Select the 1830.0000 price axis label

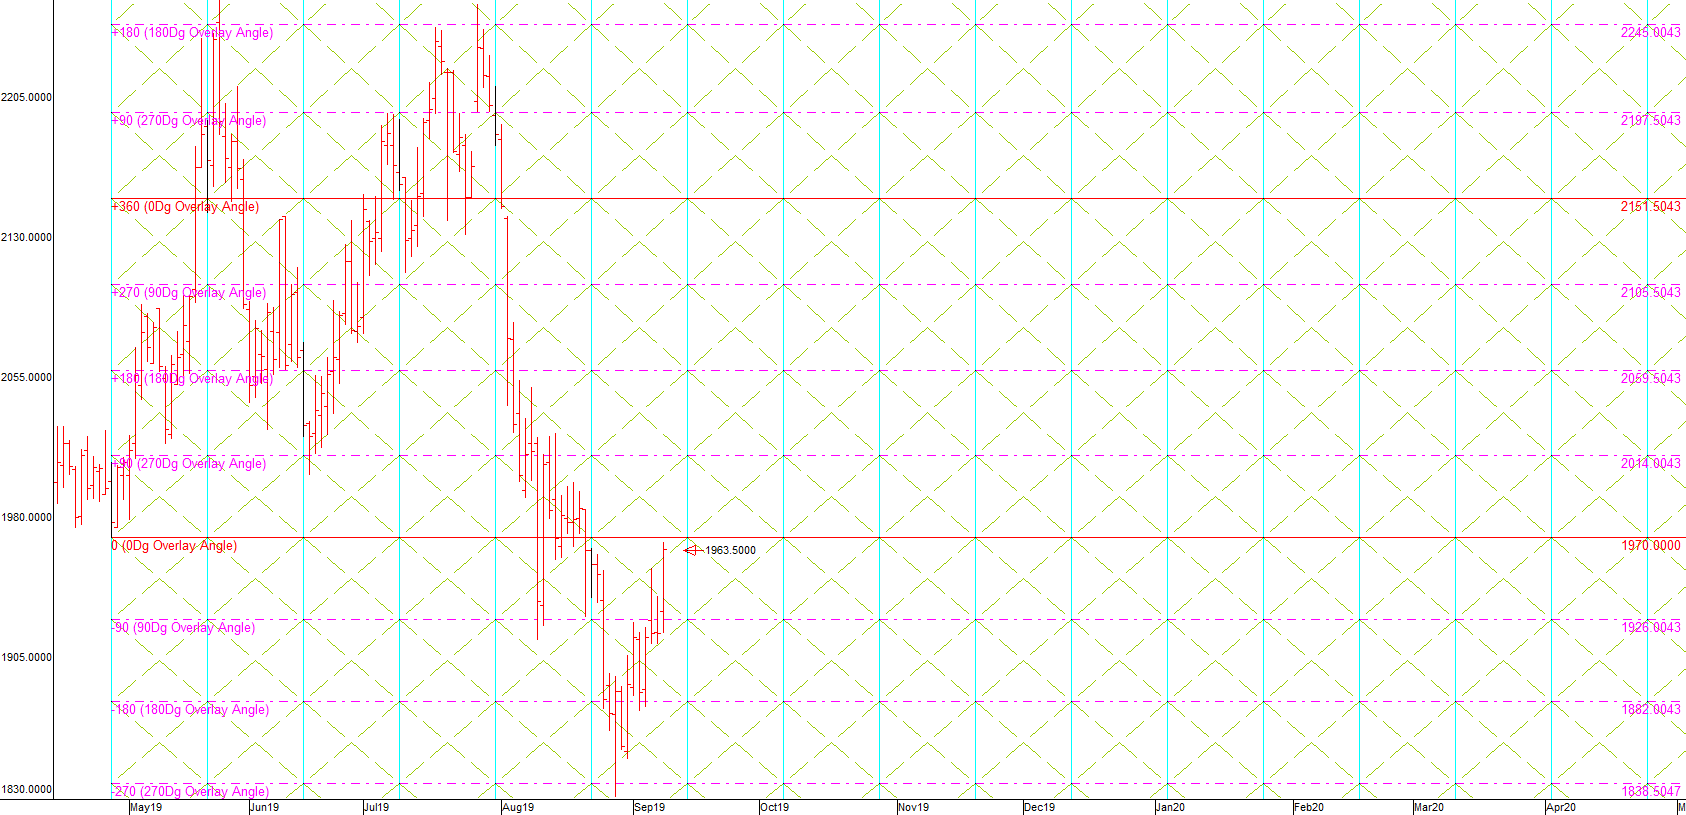(x=27, y=790)
